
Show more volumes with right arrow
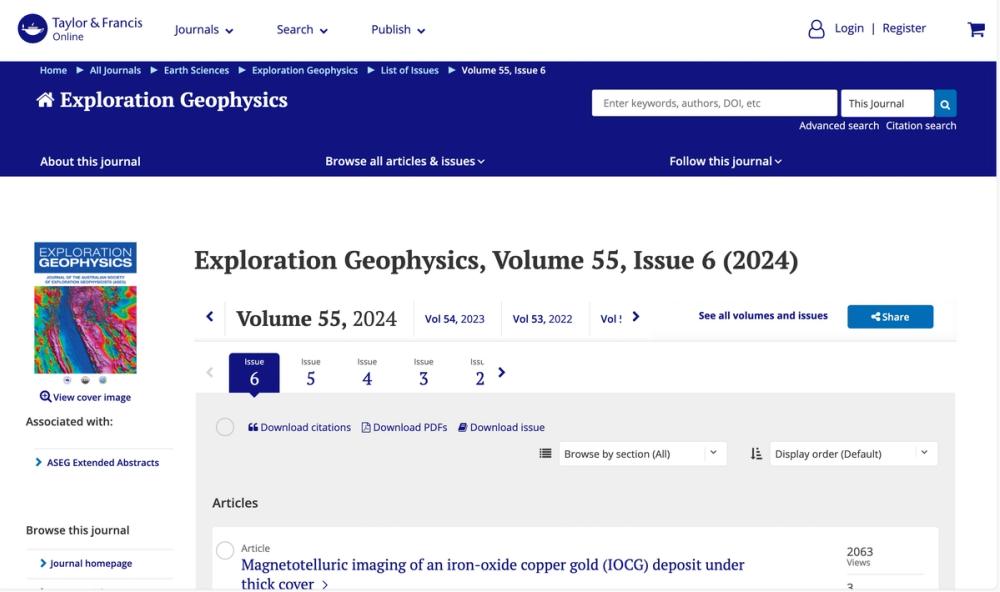click(x=636, y=316)
